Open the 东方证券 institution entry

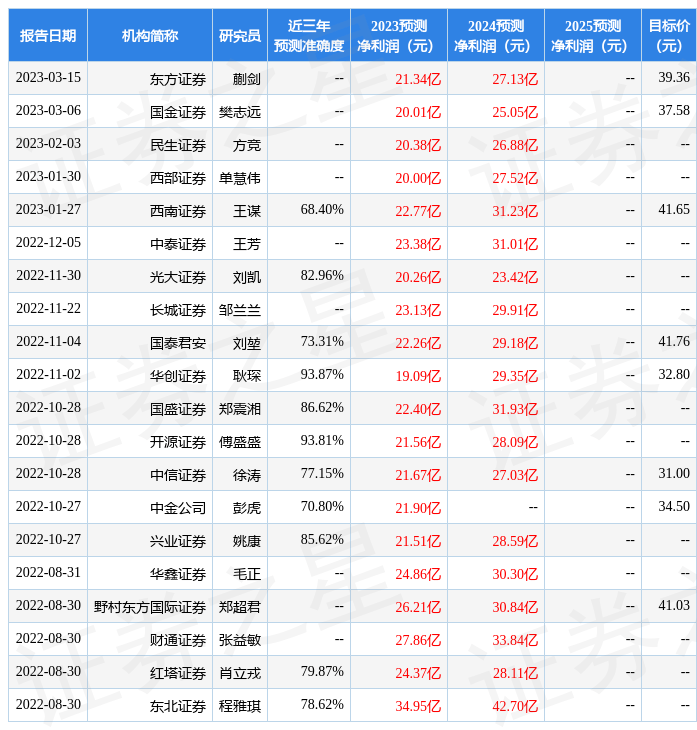click(178, 79)
